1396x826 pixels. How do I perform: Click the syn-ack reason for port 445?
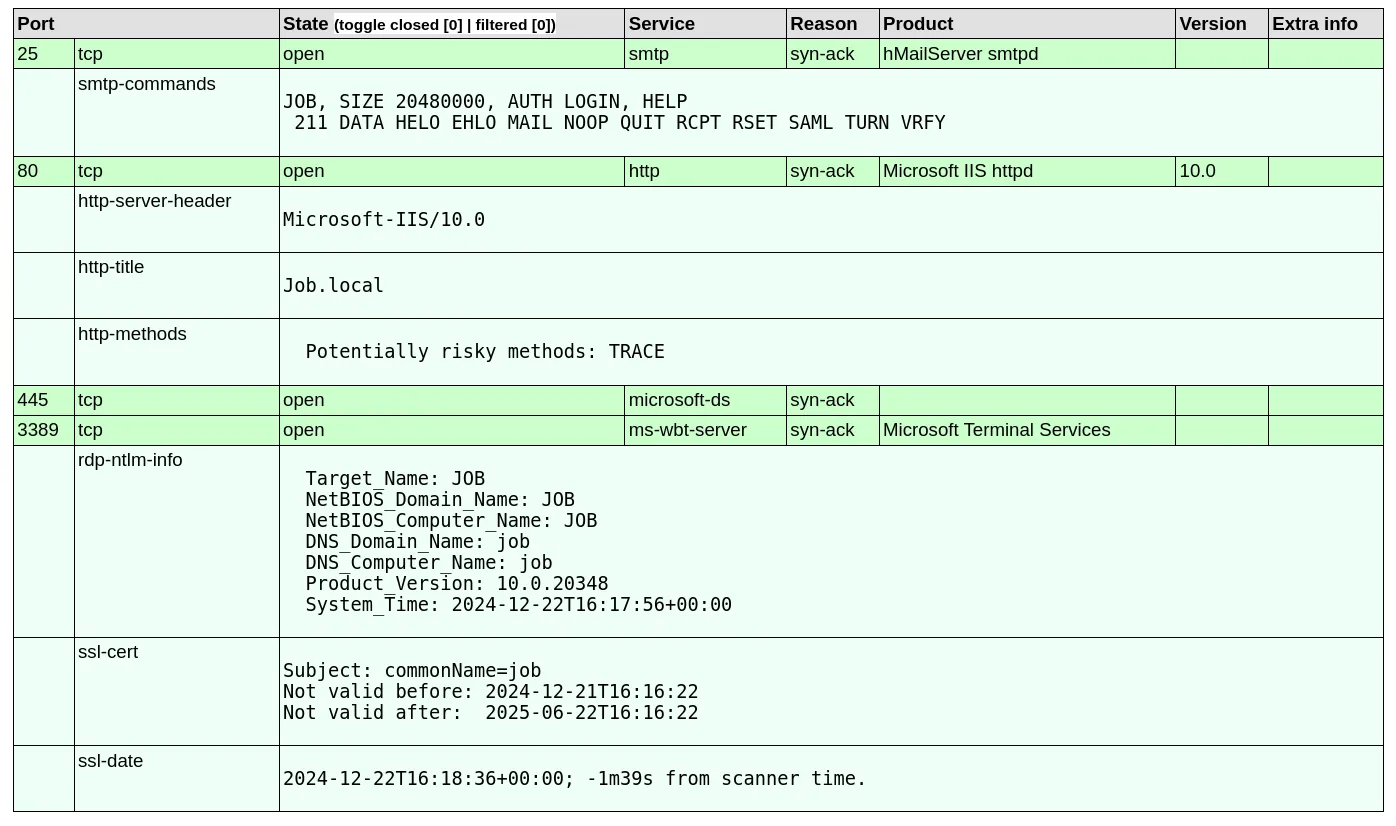coord(832,400)
